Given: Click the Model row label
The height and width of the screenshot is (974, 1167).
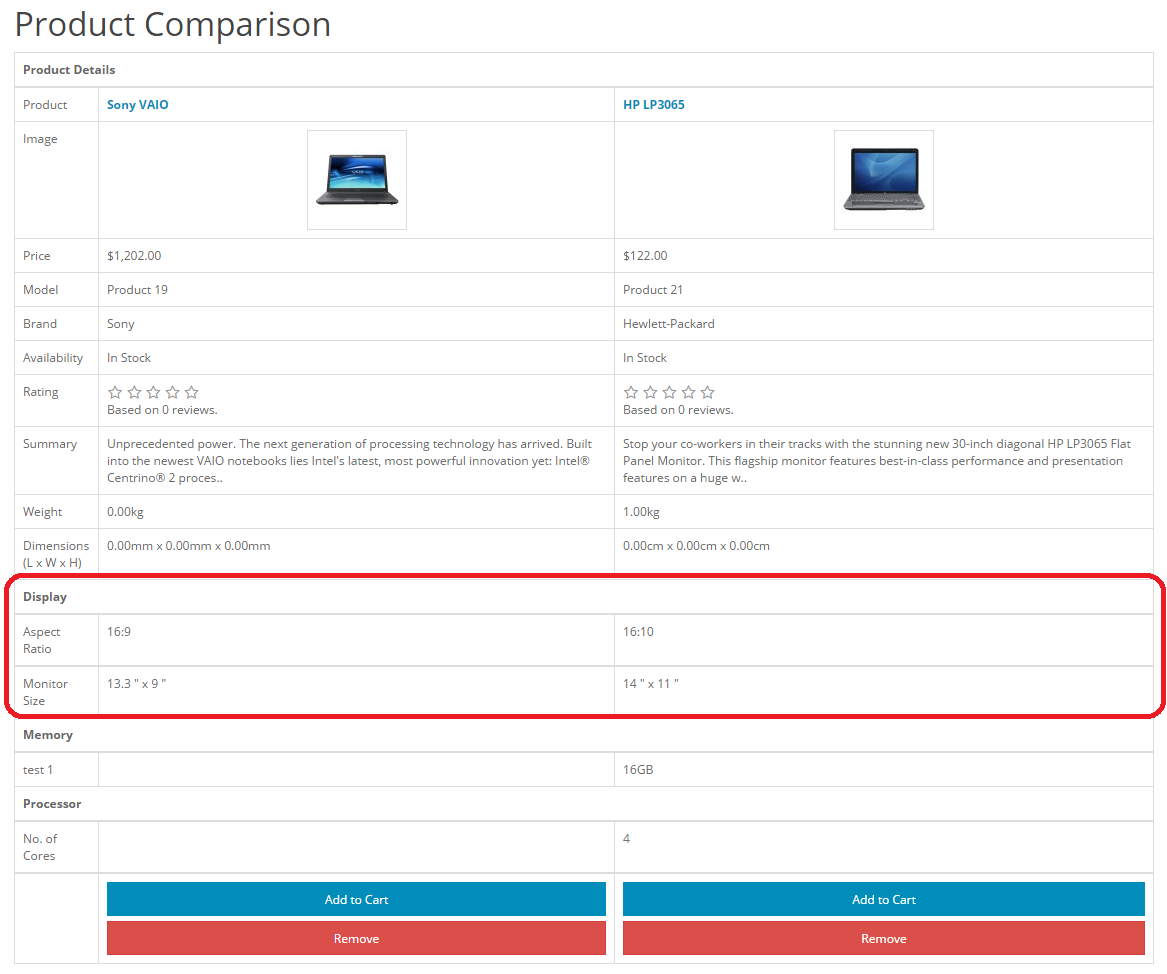Looking at the screenshot, I should click(x=40, y=290).
